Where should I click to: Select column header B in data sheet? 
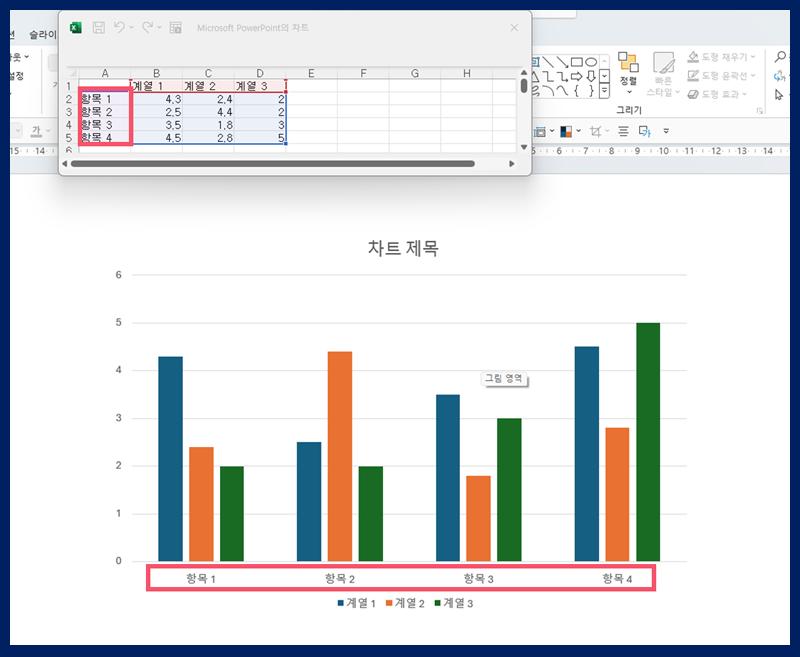click(156, 73)
